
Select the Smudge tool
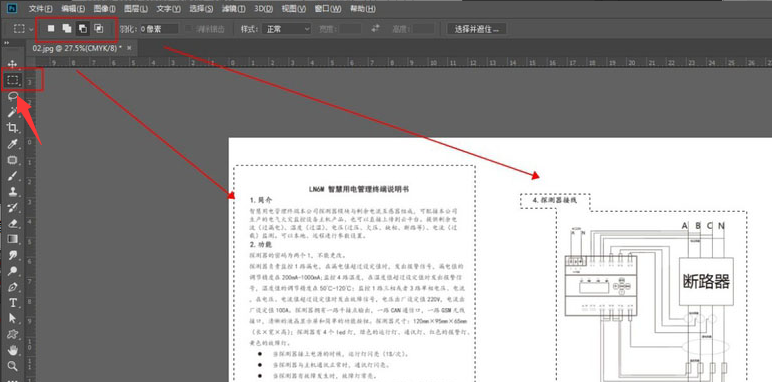12,255
